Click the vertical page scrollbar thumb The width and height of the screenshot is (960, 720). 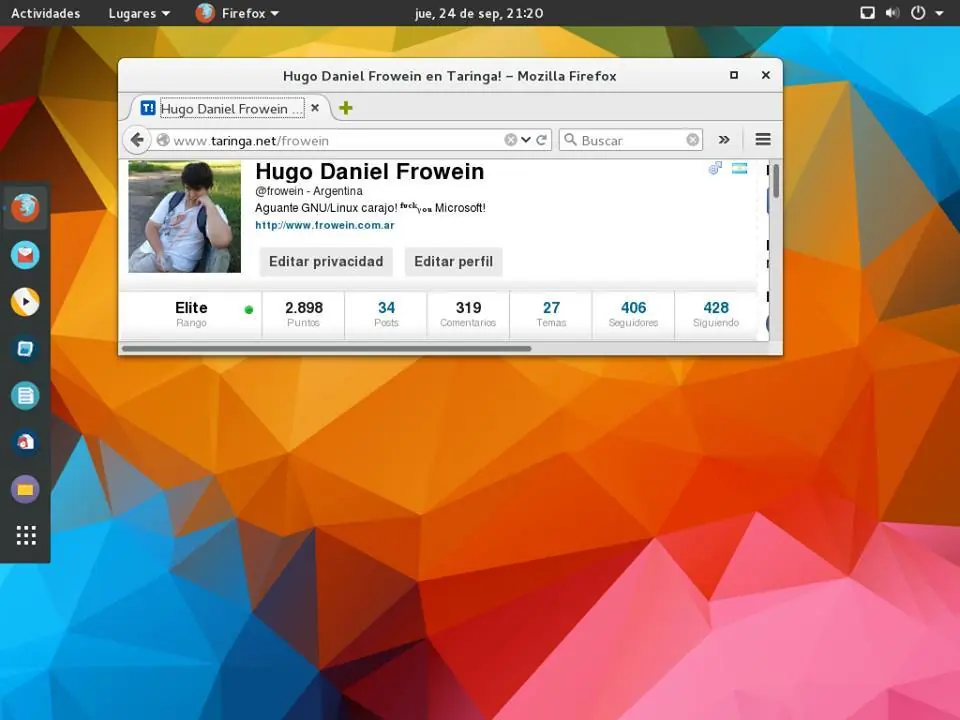coord(776,181)
